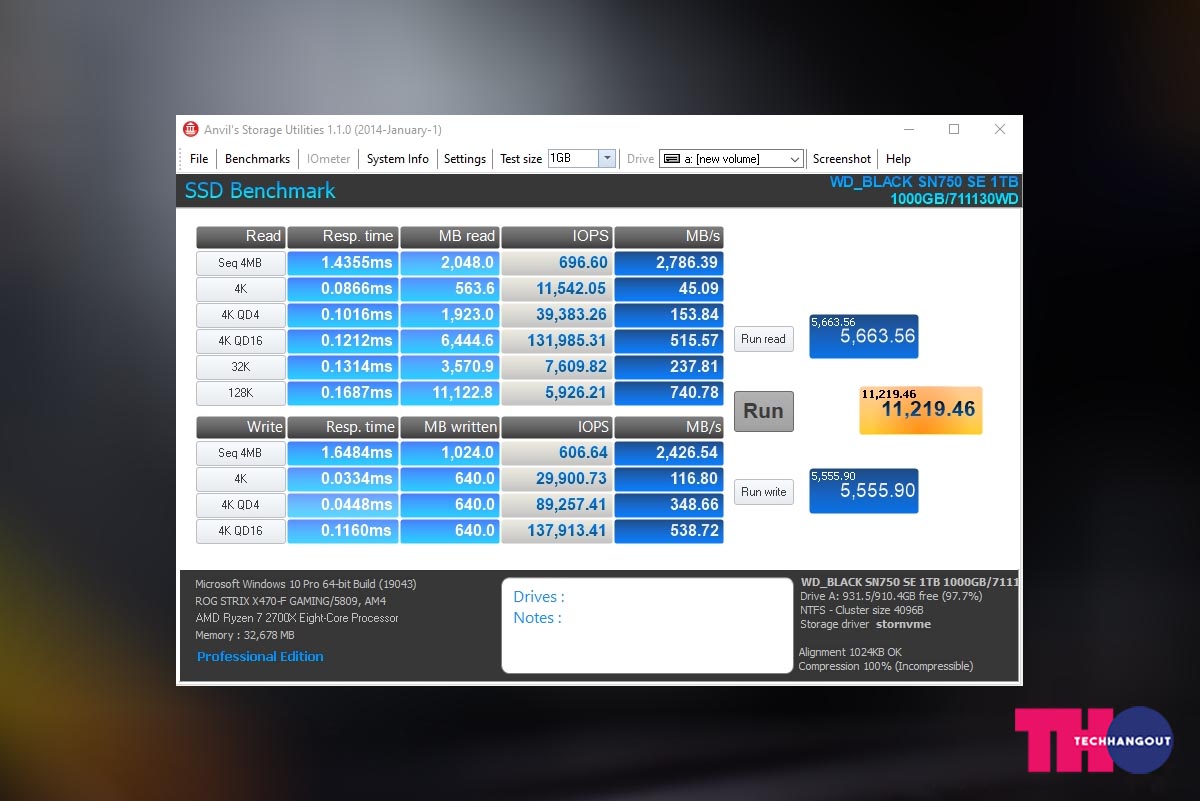1200x801 pixels.
Task: Click the WD_BLACK SN750 SE 1TB title text
Action: 924,182
